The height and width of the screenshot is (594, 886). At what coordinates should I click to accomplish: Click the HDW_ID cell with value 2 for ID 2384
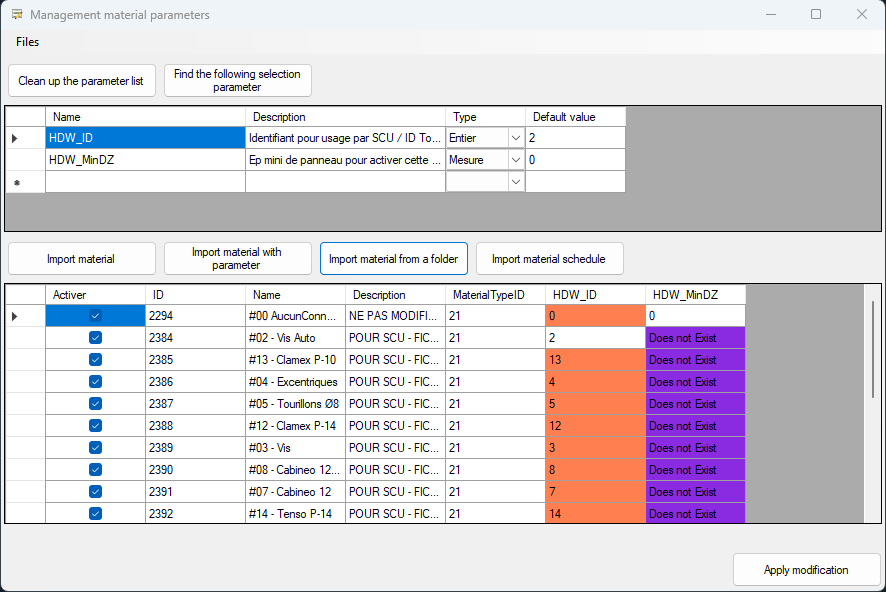click(596, 338)
